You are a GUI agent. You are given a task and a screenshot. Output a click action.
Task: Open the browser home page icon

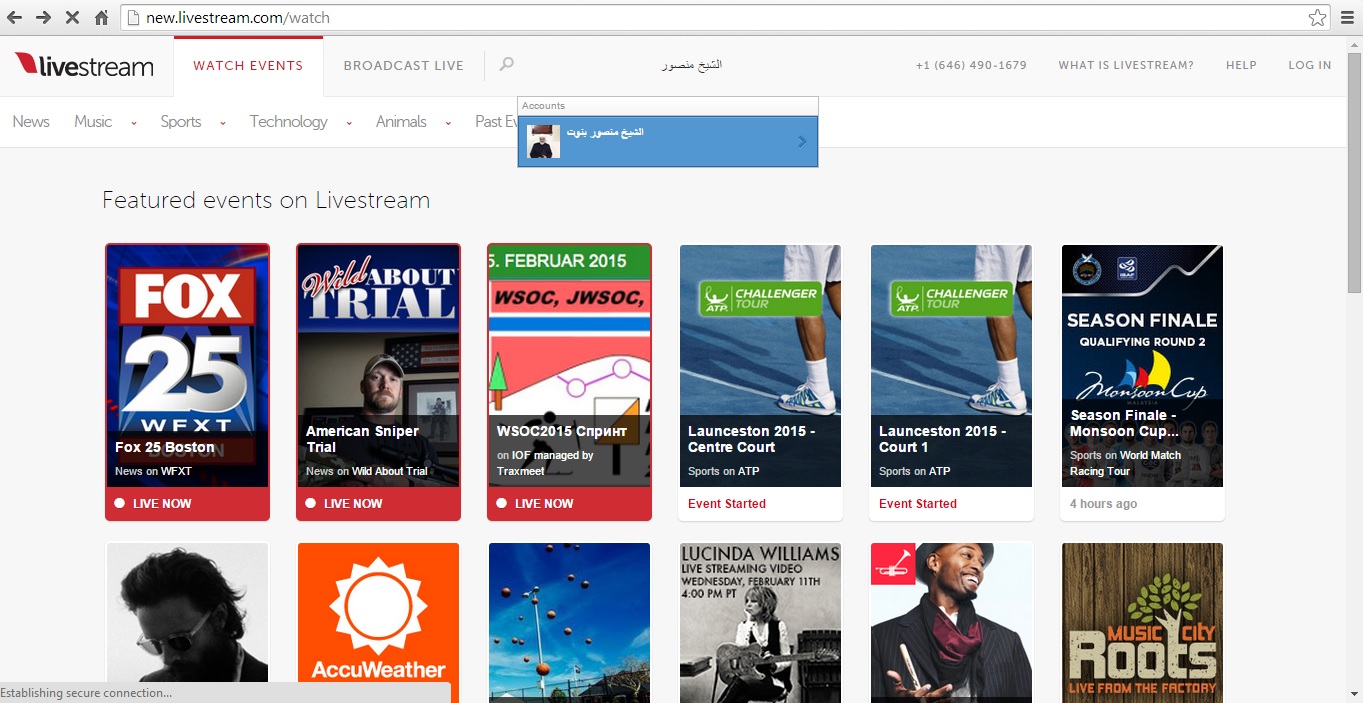pyautogui.click(x=101, y=18)
